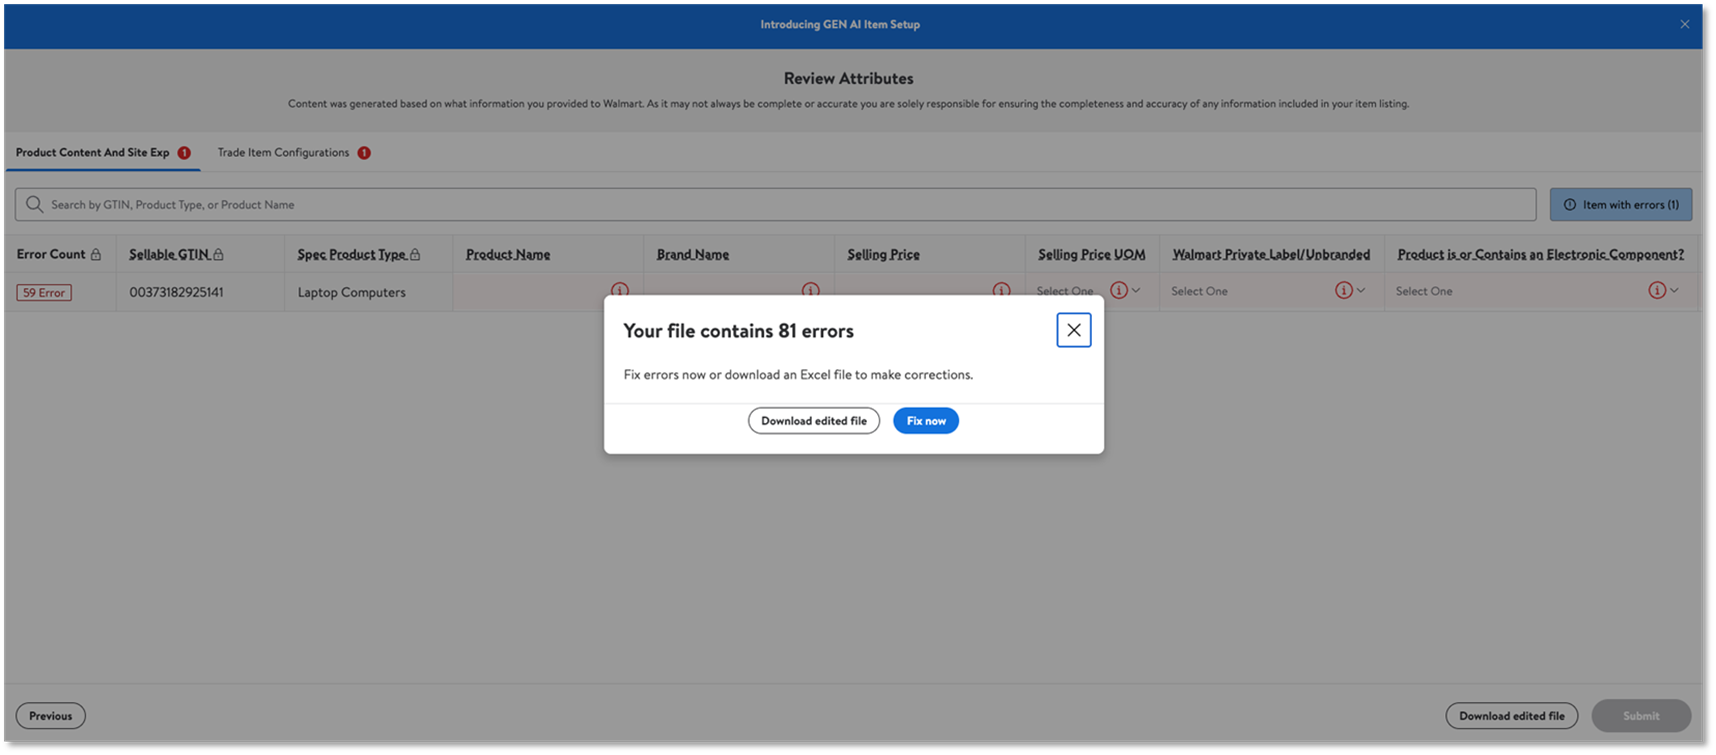
Task: Click the lock icon beside Spec Product Type
Action: [415, 255]
